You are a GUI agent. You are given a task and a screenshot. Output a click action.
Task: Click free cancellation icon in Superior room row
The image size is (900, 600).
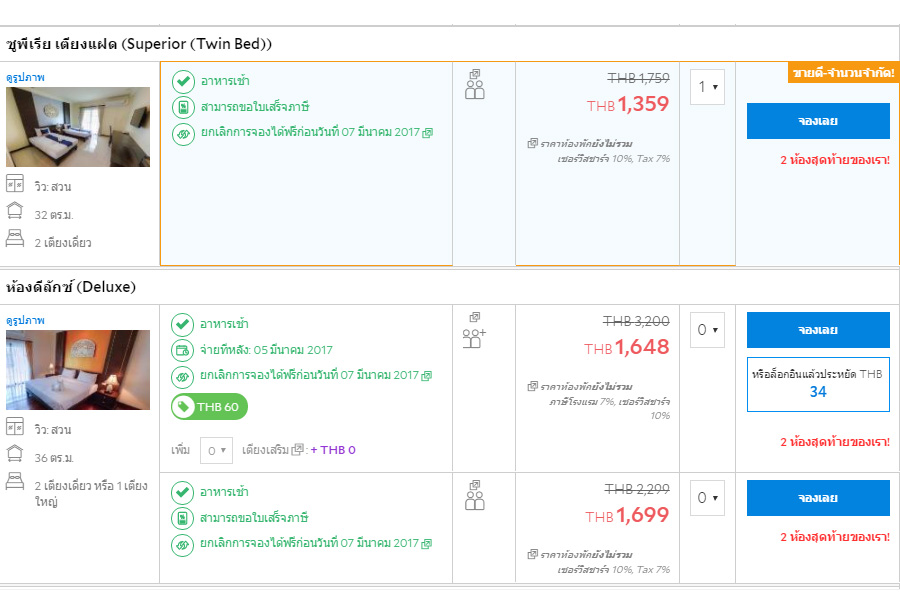(182, 133)
